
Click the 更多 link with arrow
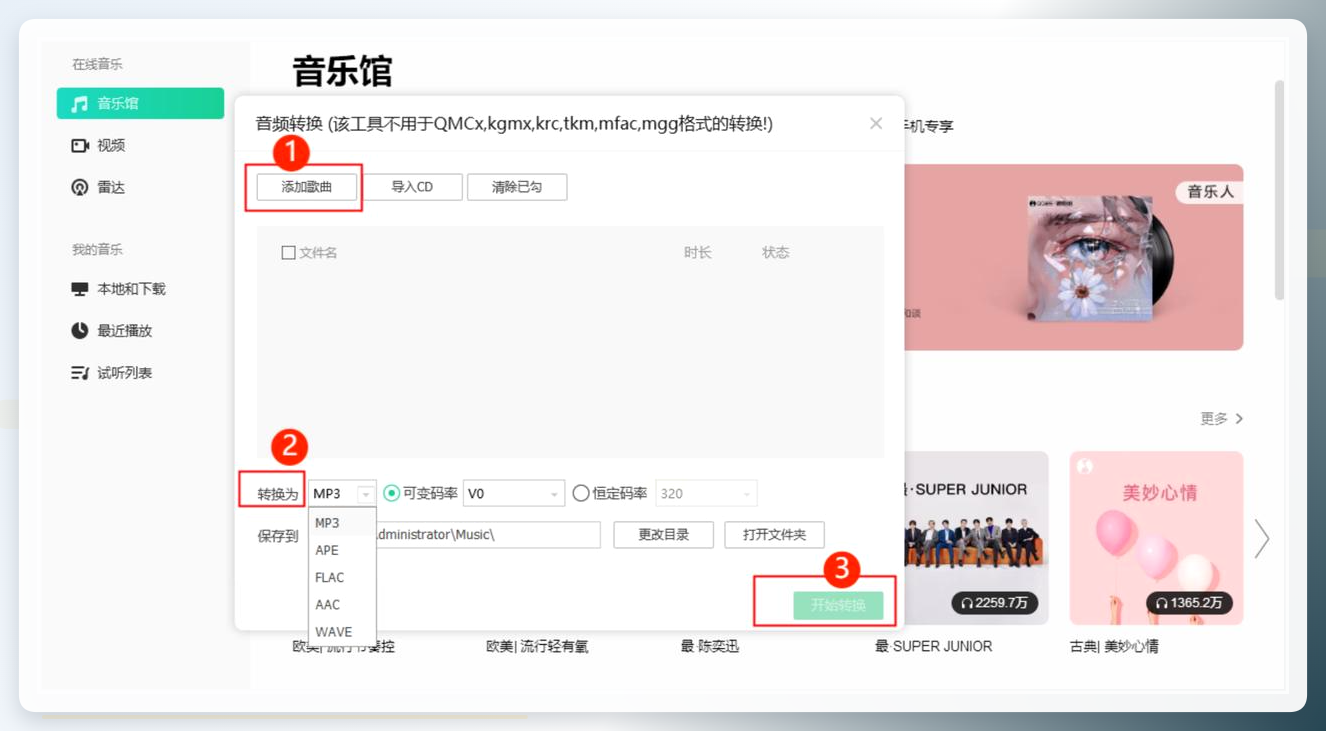1222,419
